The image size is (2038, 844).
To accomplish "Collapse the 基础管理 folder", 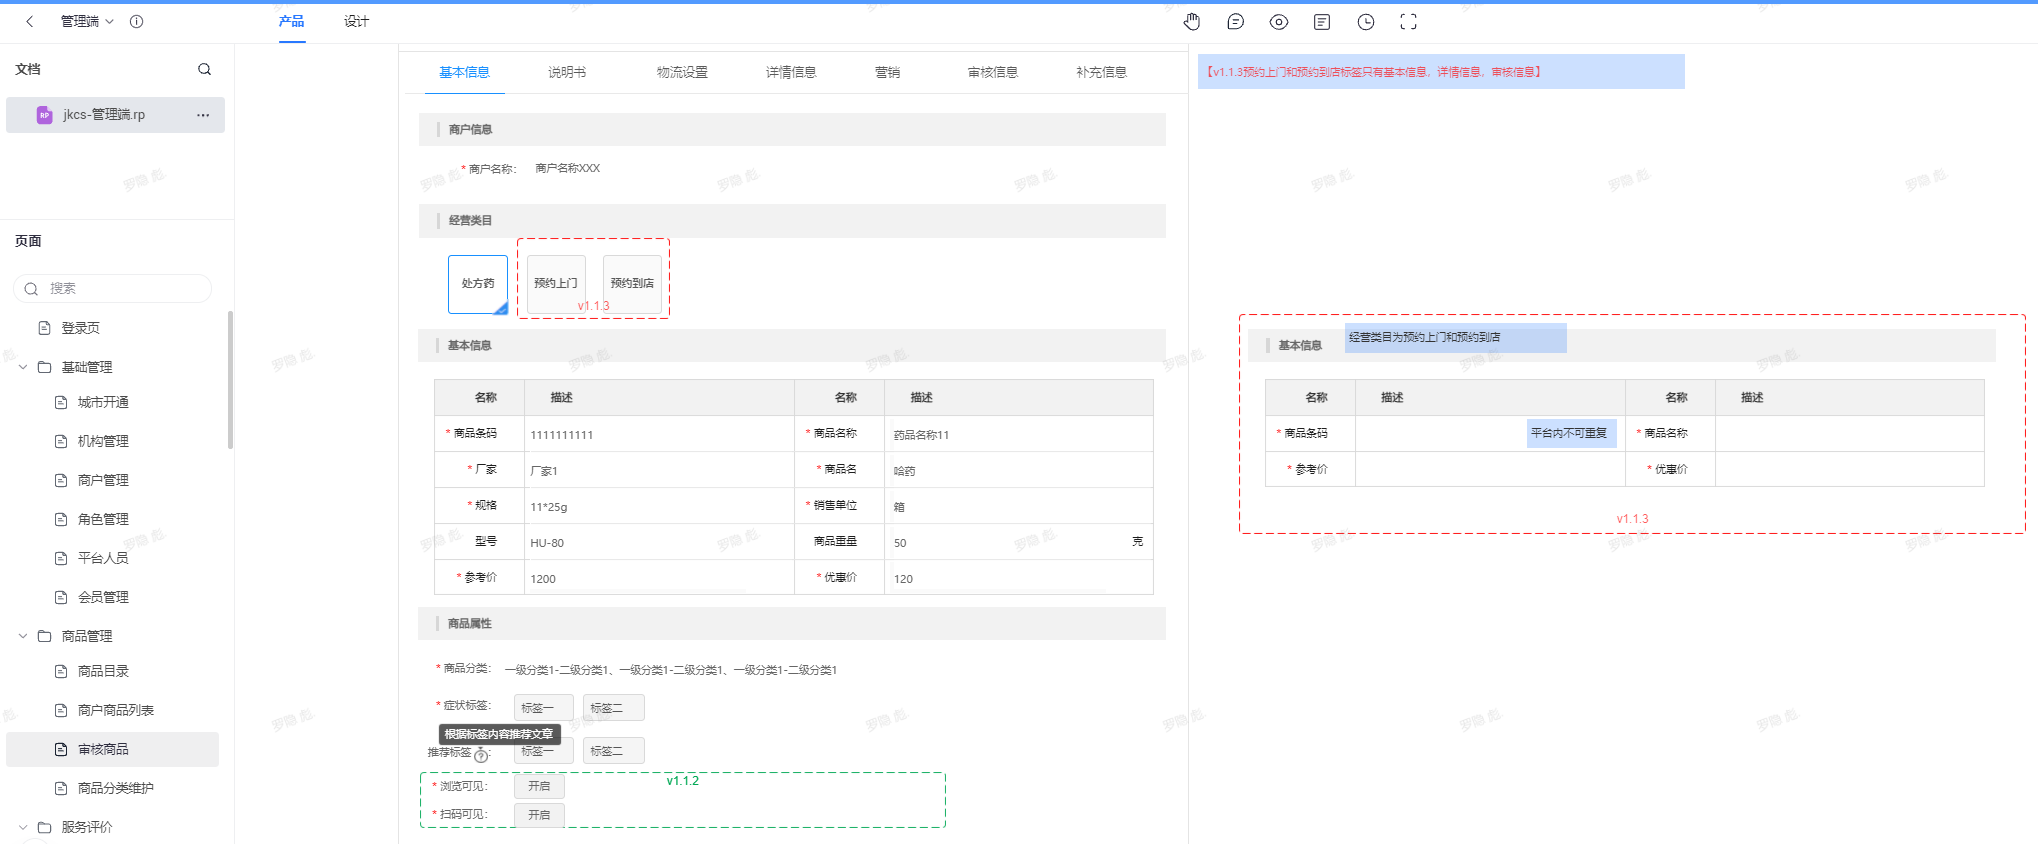I will [x=23, y=367].
